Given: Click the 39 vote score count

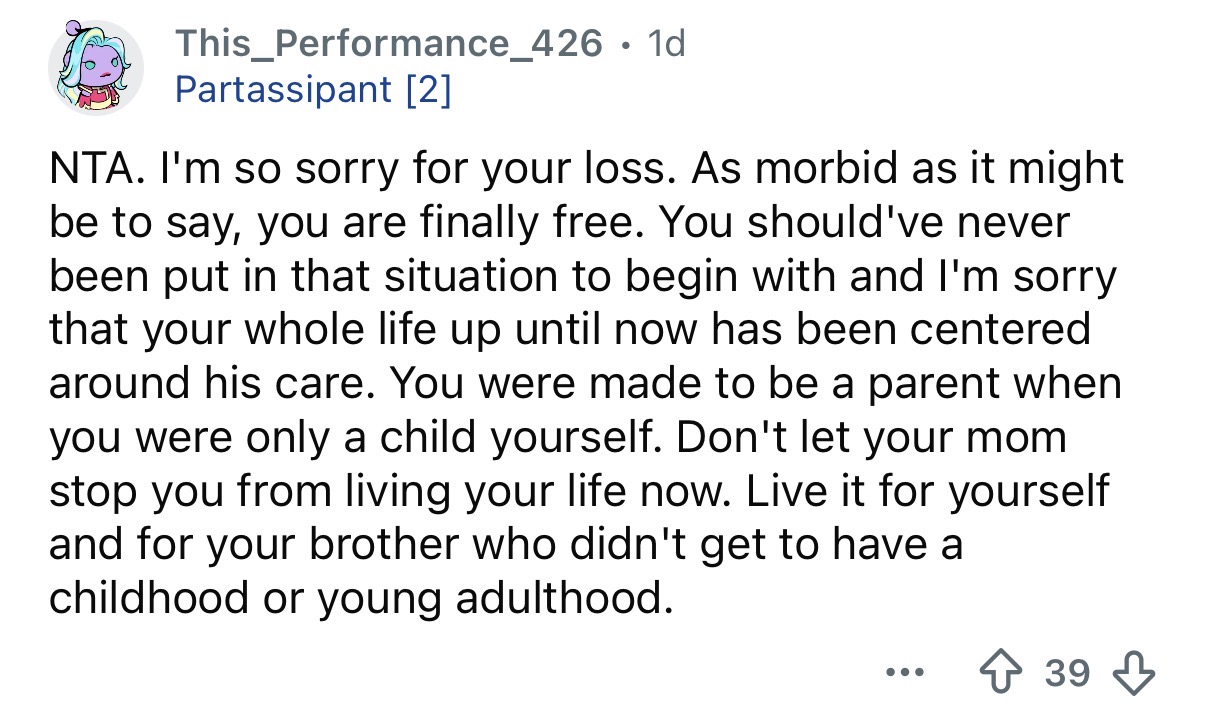Looking at the screenshot, I should pyautogui.click(x=1067, y=672).
